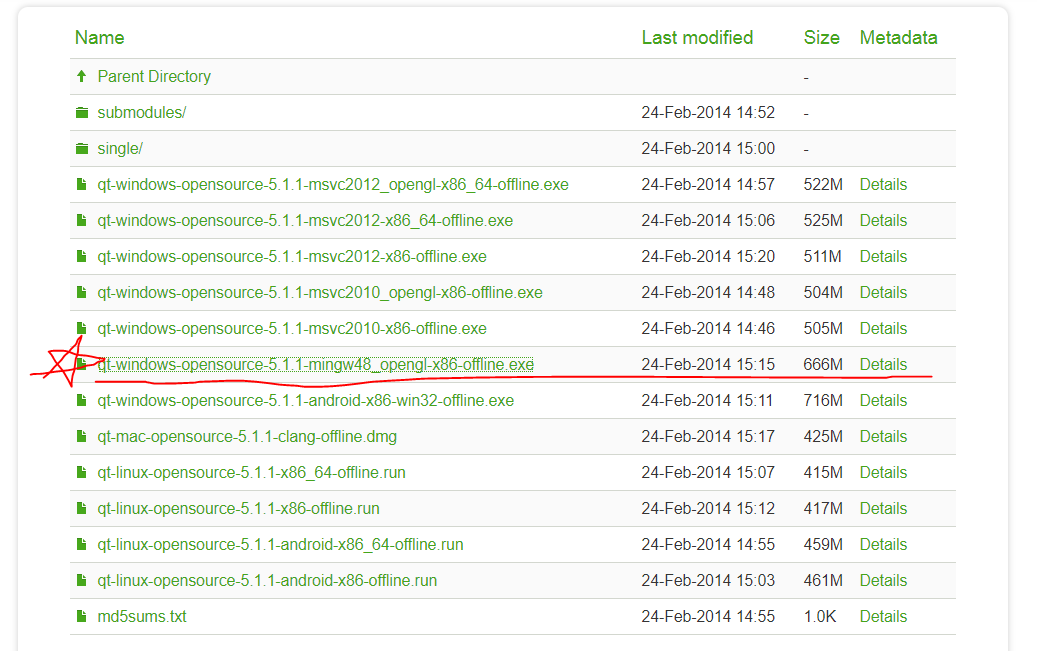The width and height of the screenshot is (1037, 651).
Task: Open Details for 716M android win32 file
Action: 883,401
